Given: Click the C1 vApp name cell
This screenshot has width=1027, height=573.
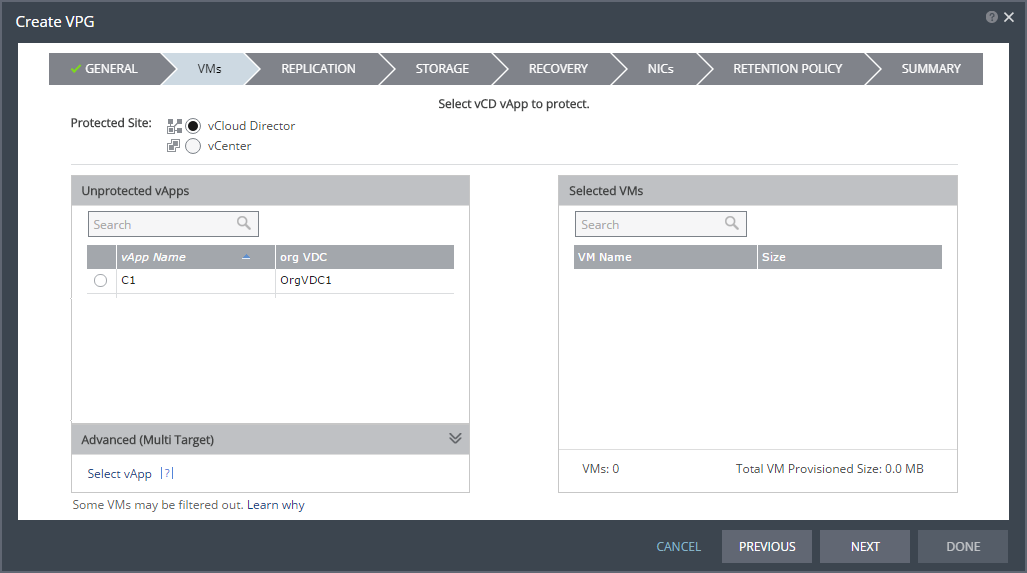Looking at the screenshot, I should (196, 280).
